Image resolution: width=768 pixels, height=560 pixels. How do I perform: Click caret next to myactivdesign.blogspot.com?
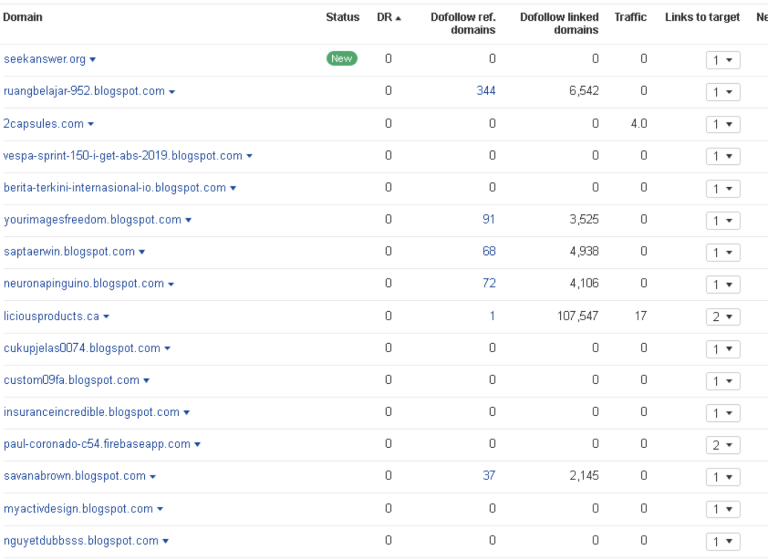pos(160,509)
